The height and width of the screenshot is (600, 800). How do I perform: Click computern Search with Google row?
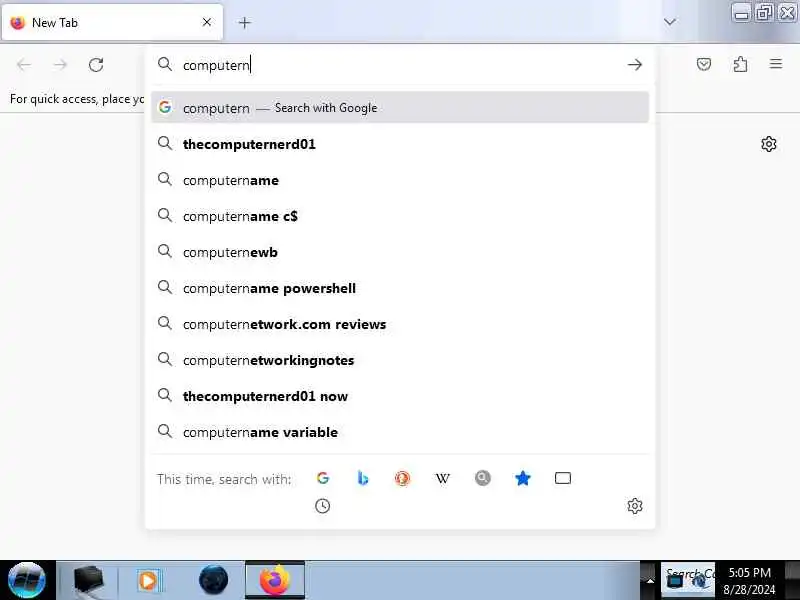400,108
